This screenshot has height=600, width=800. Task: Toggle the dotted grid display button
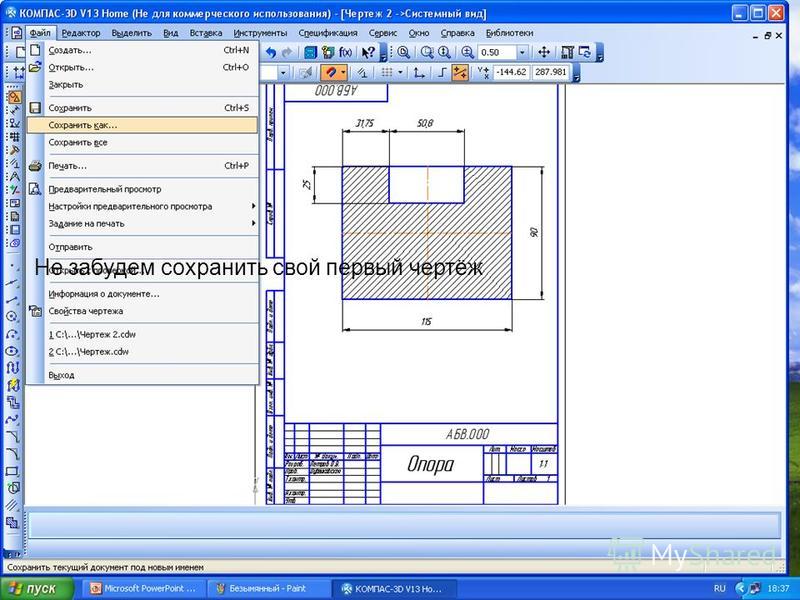point(387,72)
